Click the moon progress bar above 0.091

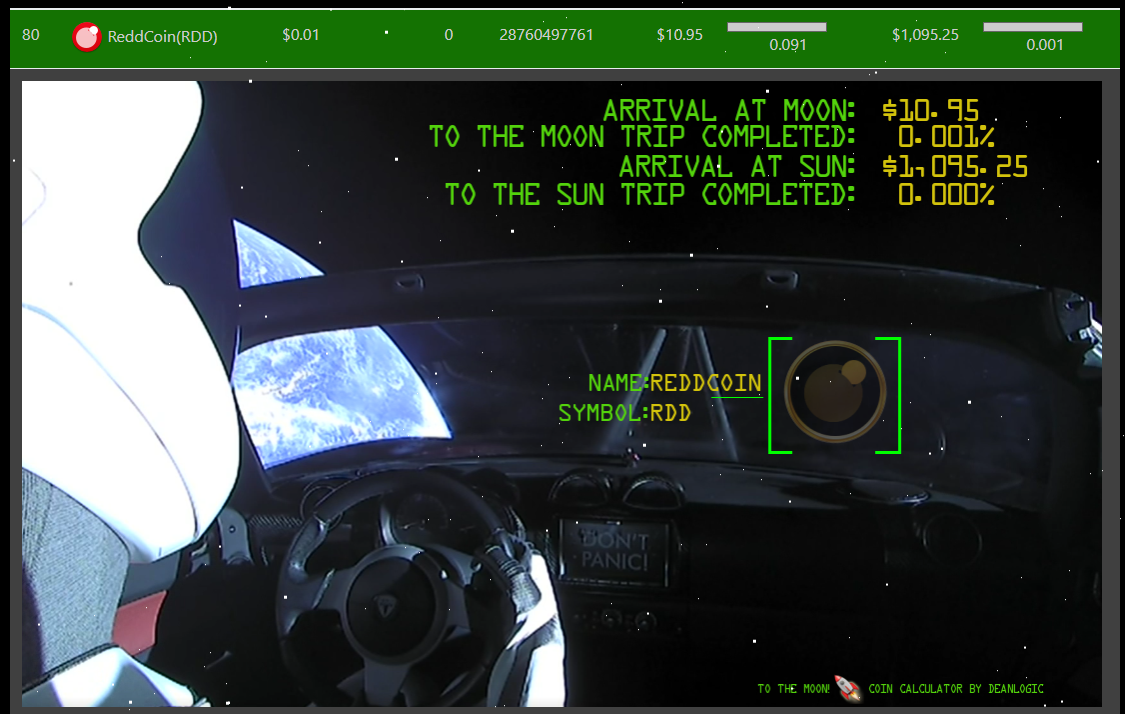point(777,27)
